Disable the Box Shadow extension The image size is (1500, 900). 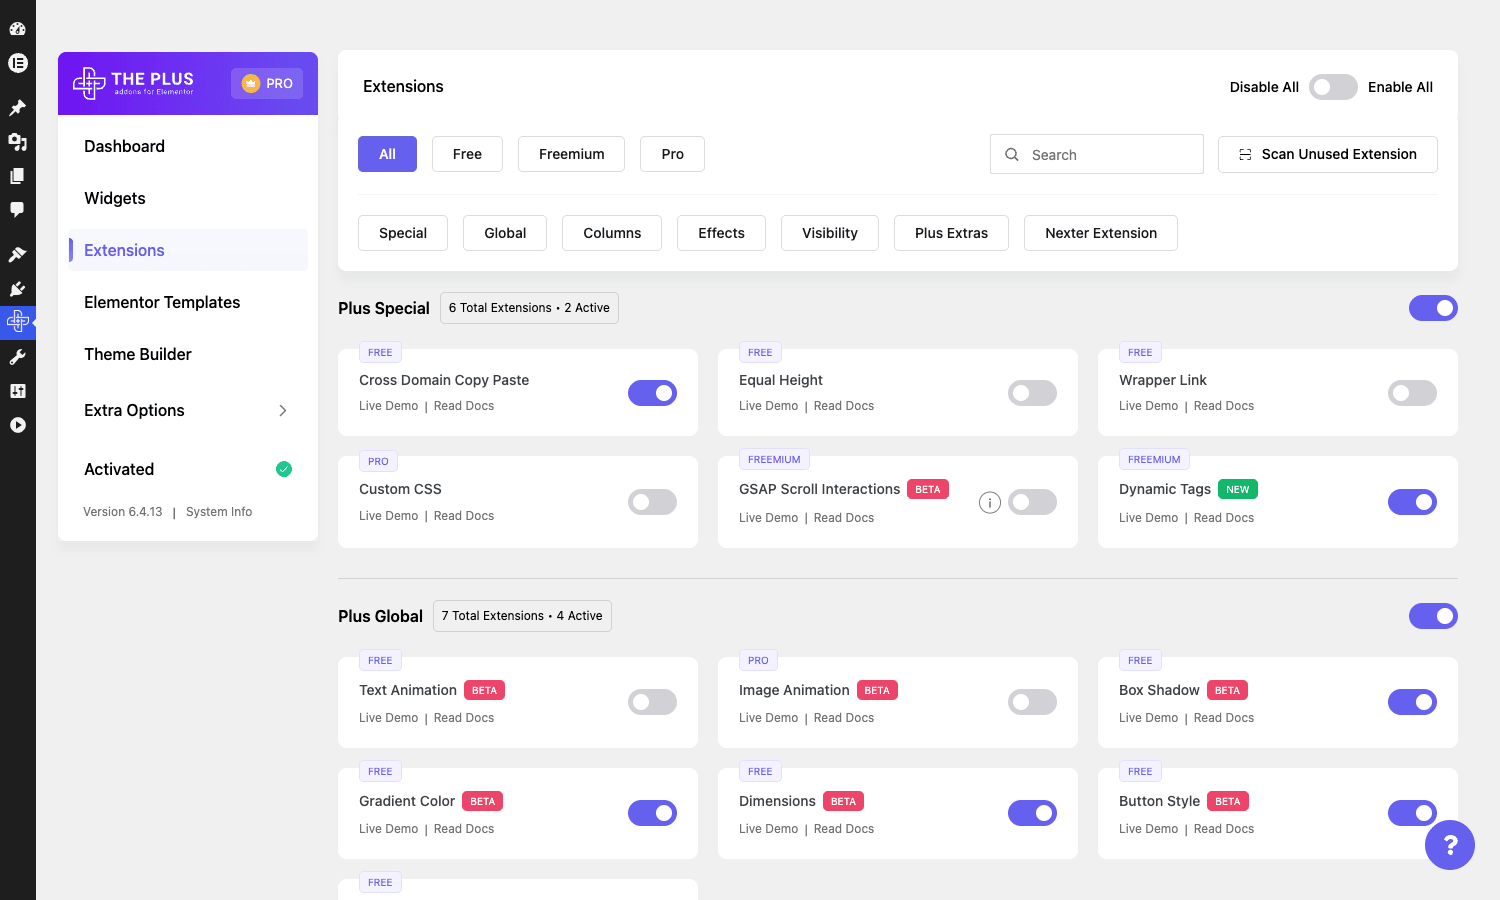(x=1412, y=702)
